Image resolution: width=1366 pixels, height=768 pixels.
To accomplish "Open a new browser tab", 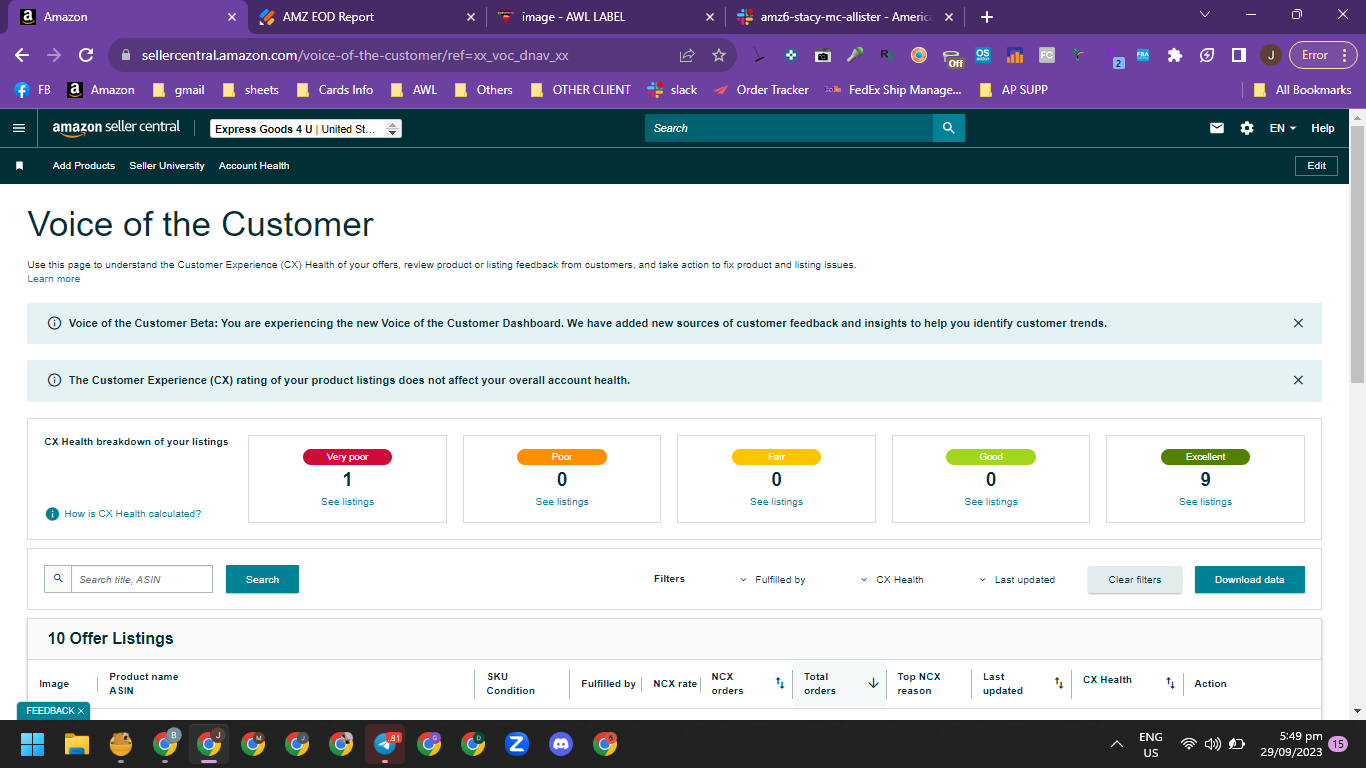I will coord(987,17).
